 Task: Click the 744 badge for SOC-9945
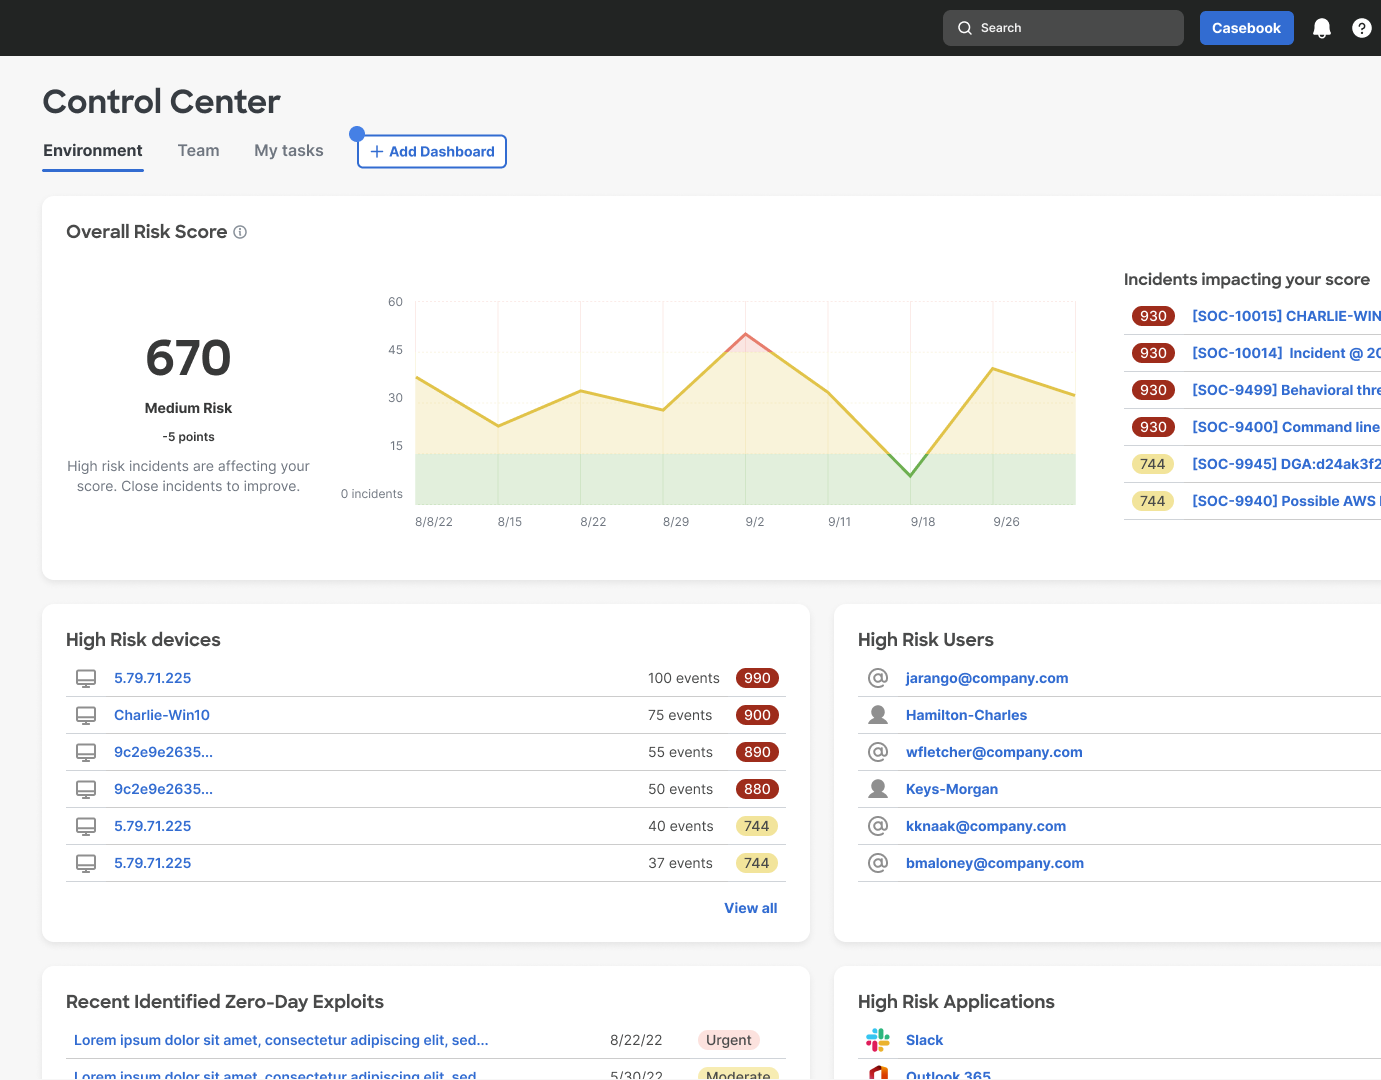click(1153, 464)
